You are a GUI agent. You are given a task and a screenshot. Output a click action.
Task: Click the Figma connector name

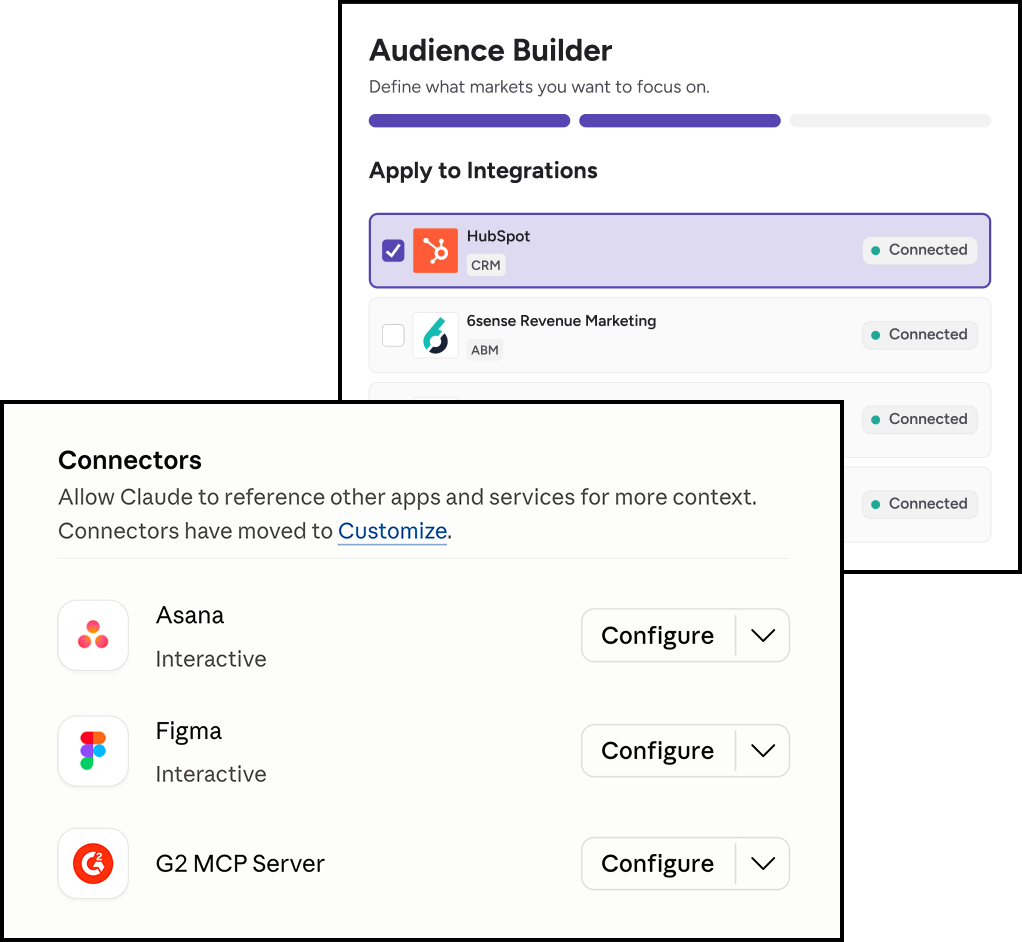(188, 731)
